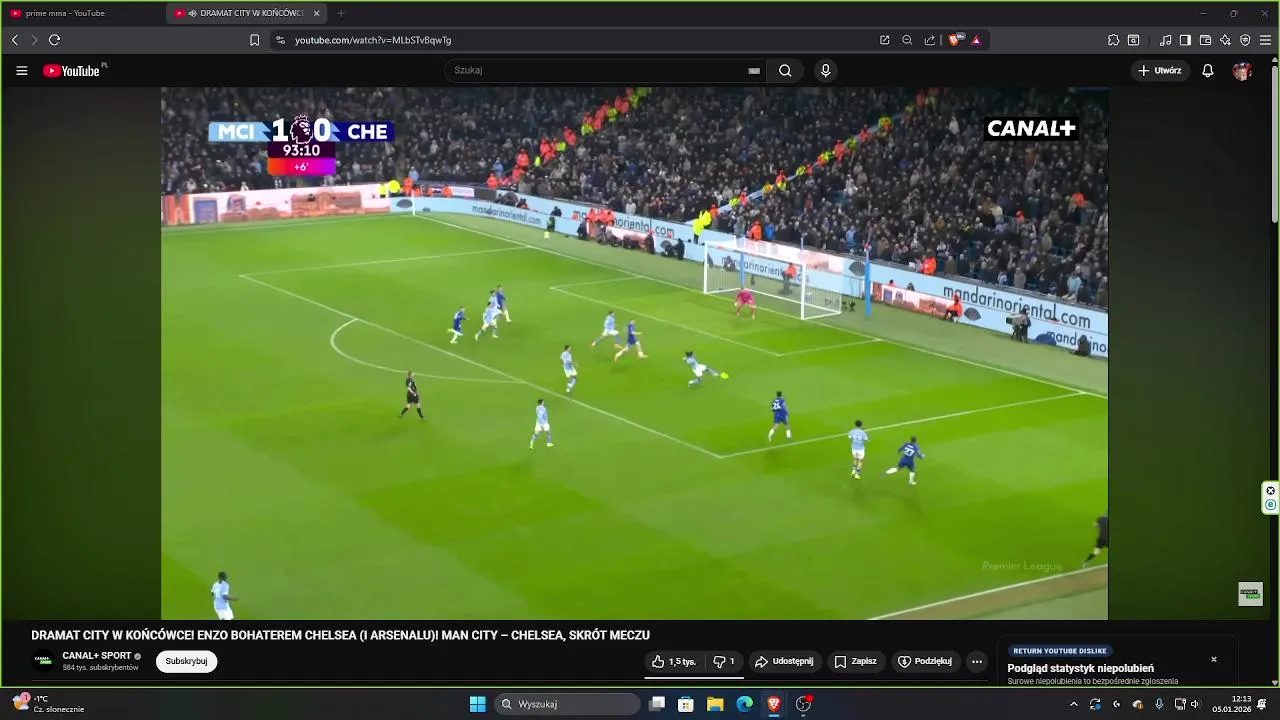Image resolution: width=1280 pixels, height=720 pixels.
Task: Reload the page with refresh icon
Action: click(54, 40)
